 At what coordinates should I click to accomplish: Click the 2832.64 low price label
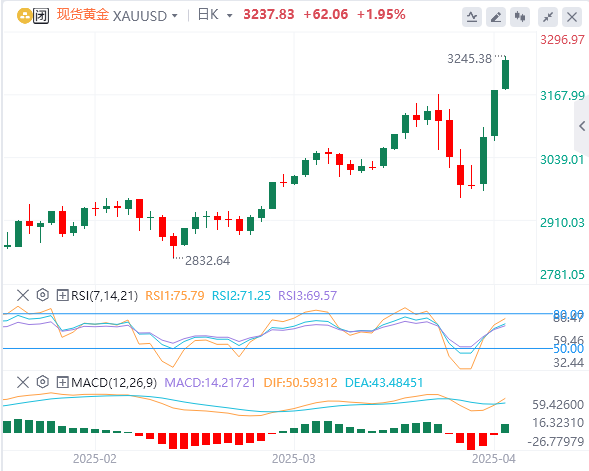[207, 261]
